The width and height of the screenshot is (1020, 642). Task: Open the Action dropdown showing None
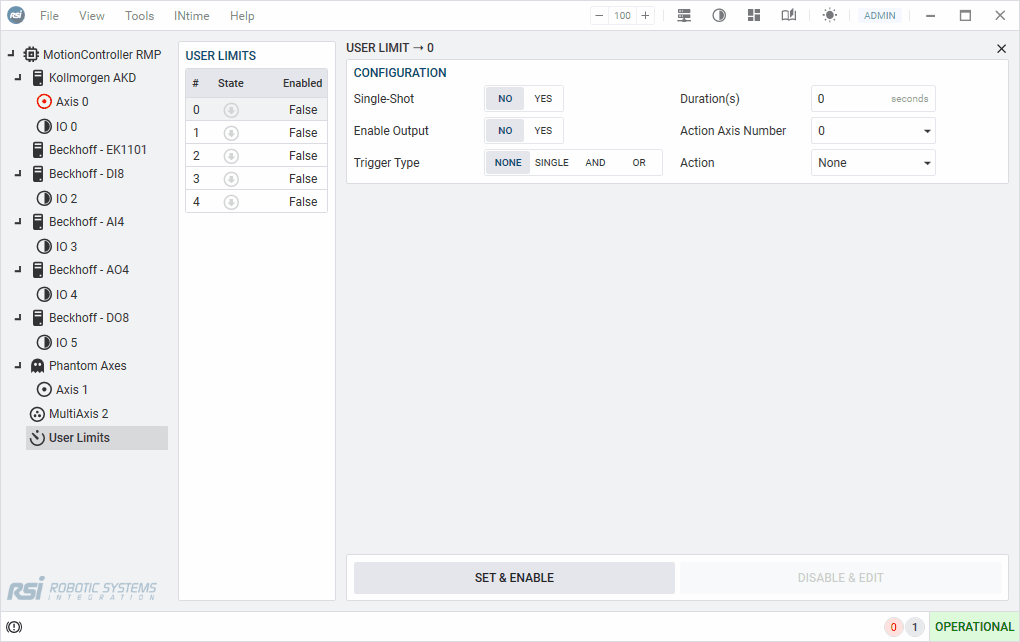point(873,163)
